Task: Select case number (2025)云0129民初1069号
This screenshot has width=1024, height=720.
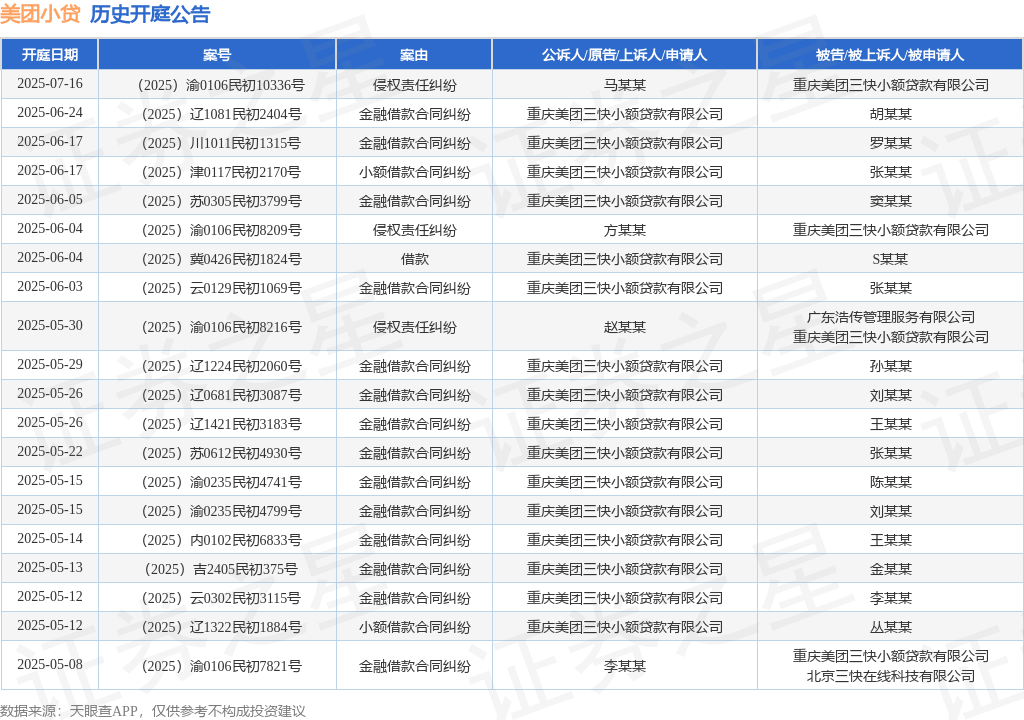Action: pyautogui.click(x=221, y=288)
